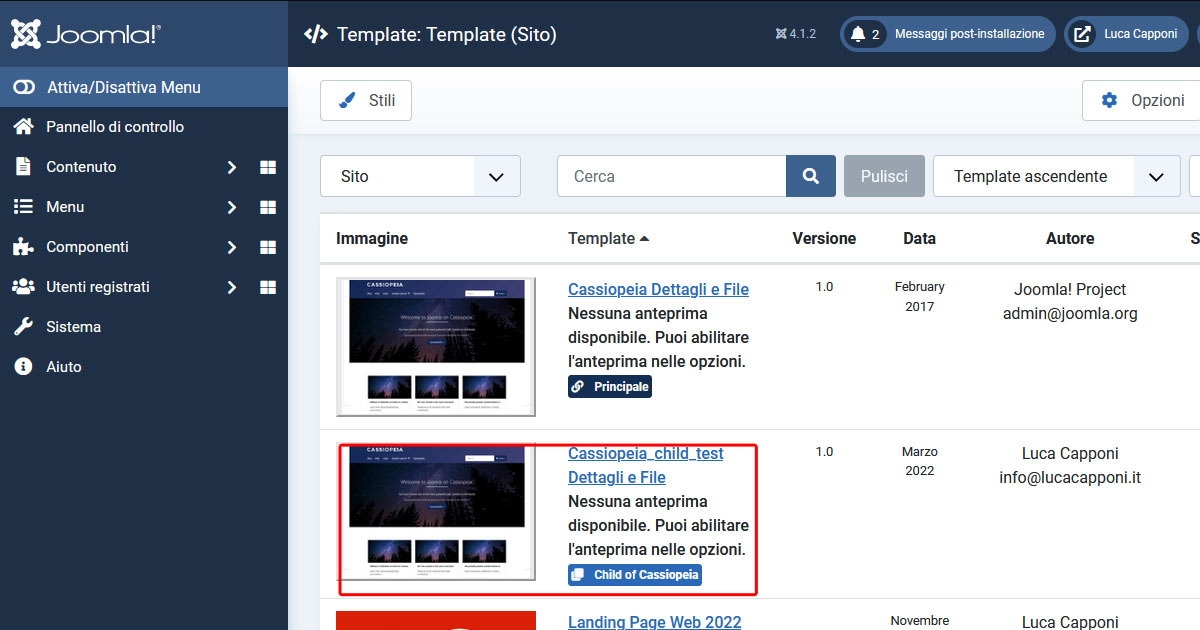Open the Contenuto dashboard grid icon
The width and height of the screenshot is (1200, 630).
point(268,167)
